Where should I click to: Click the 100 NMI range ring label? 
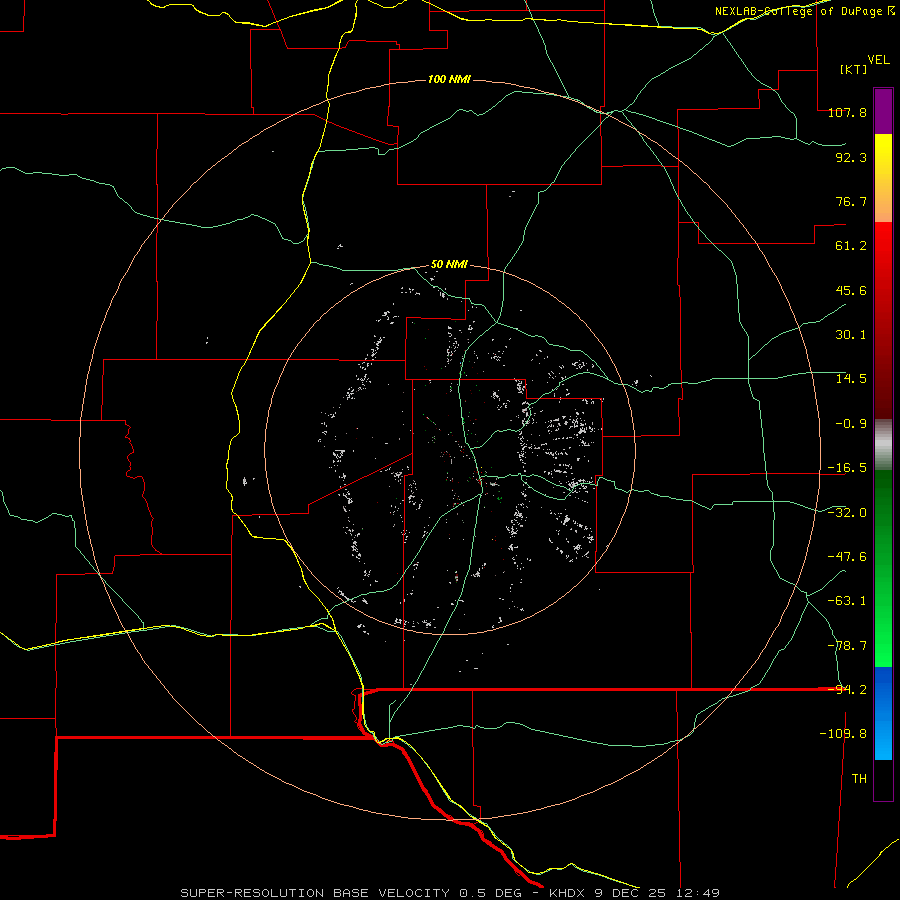click(x=449, y=79)
